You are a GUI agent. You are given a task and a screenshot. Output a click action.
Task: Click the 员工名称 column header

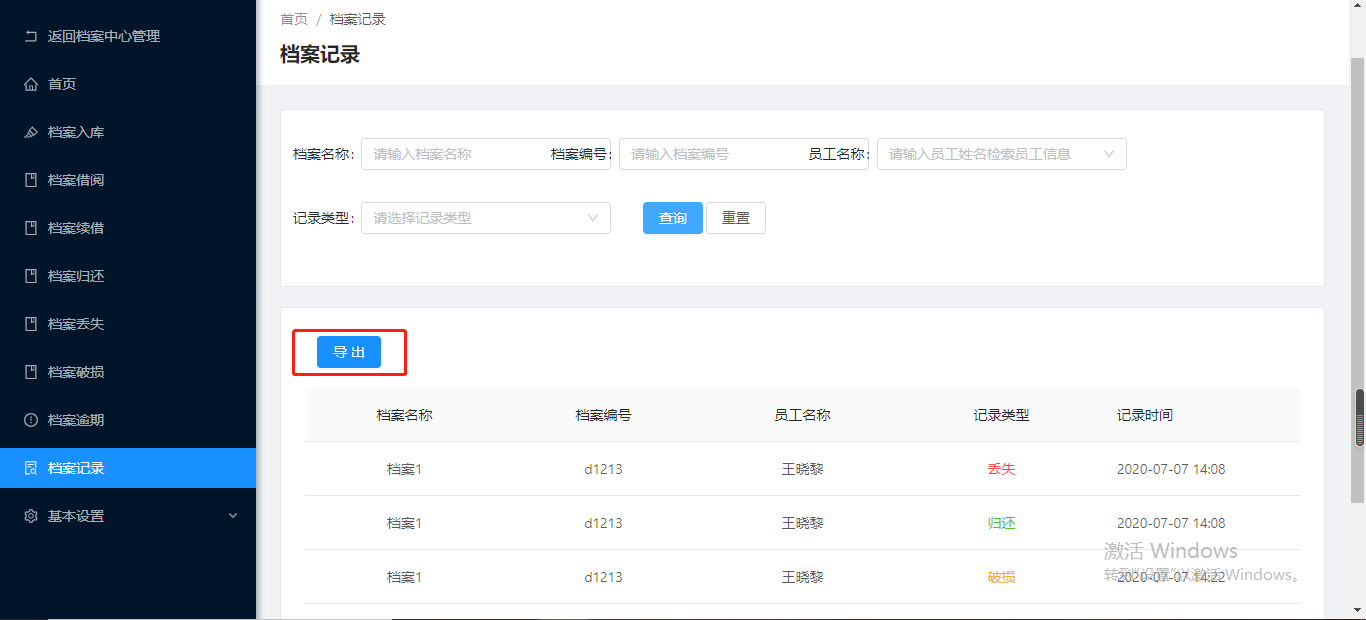[802, 415]
